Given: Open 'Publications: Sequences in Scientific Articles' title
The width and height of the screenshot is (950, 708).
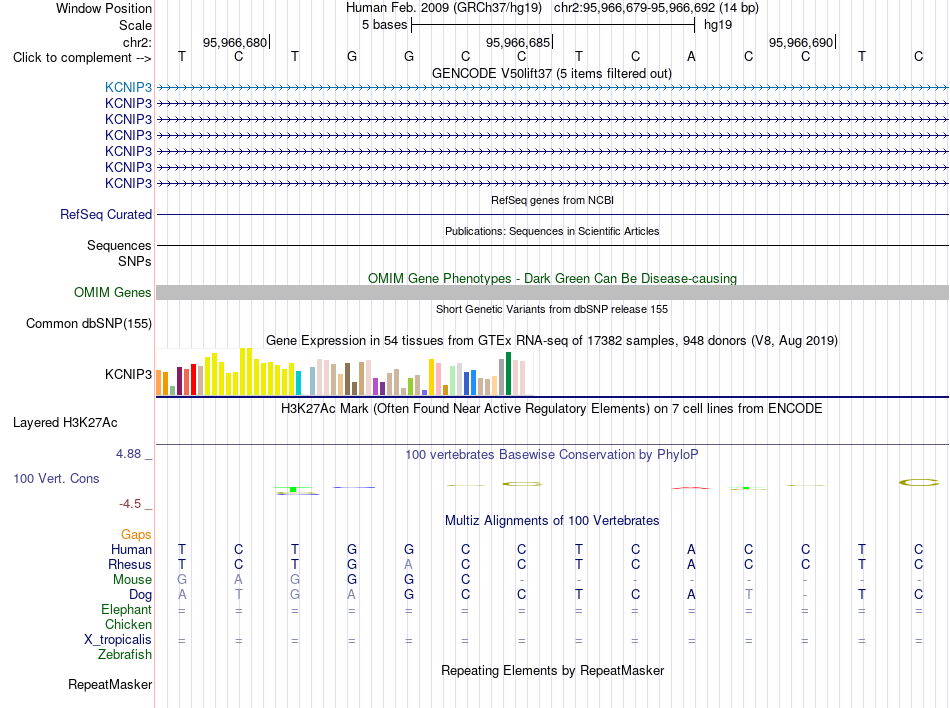Looking at the screenshot, I should pyautogui.click(x=552, y=231).
